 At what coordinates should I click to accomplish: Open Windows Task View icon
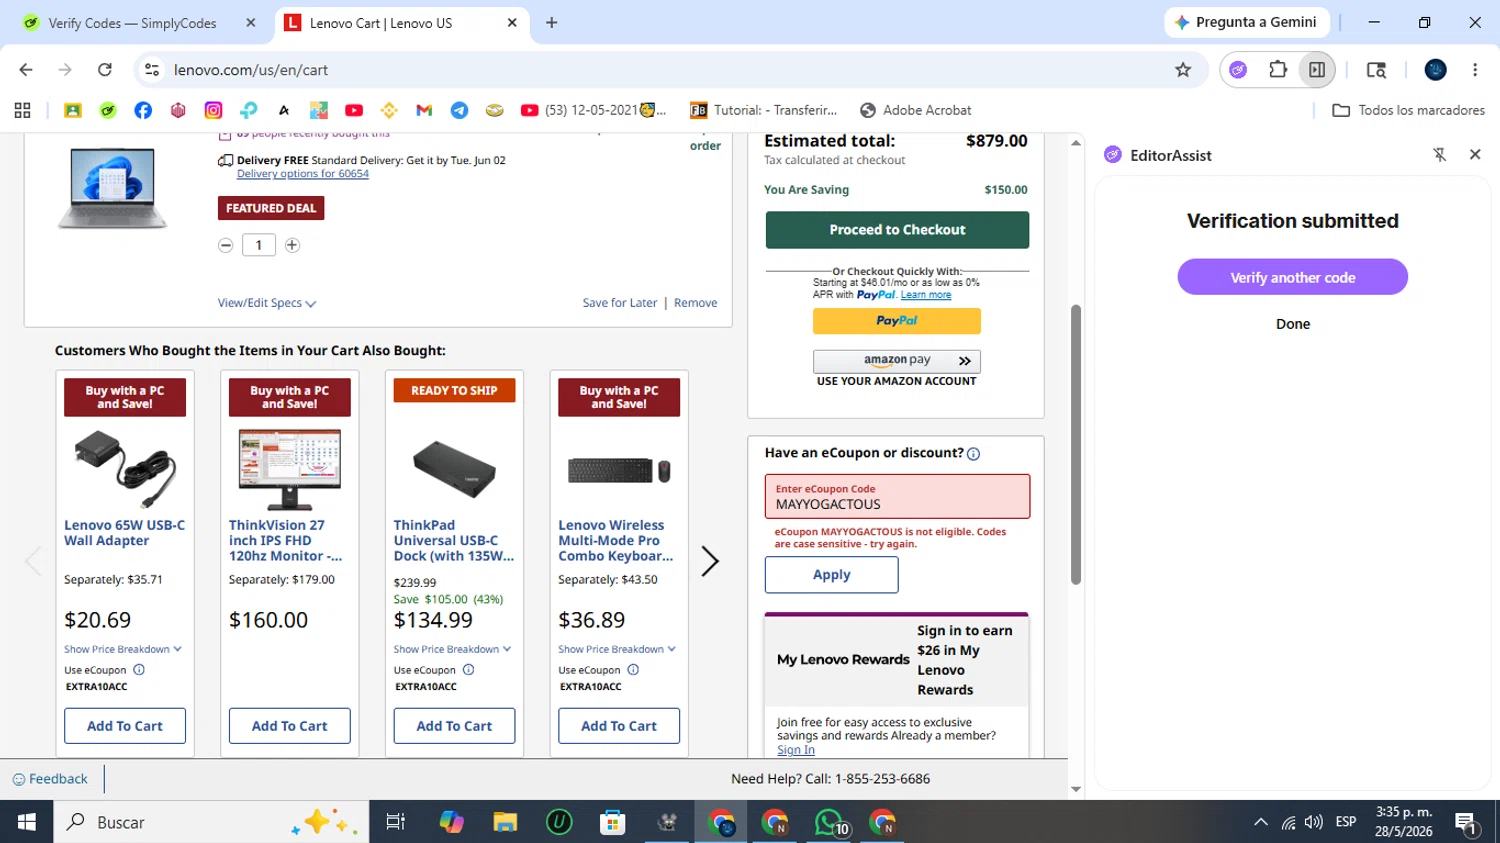tap(396, 822)
